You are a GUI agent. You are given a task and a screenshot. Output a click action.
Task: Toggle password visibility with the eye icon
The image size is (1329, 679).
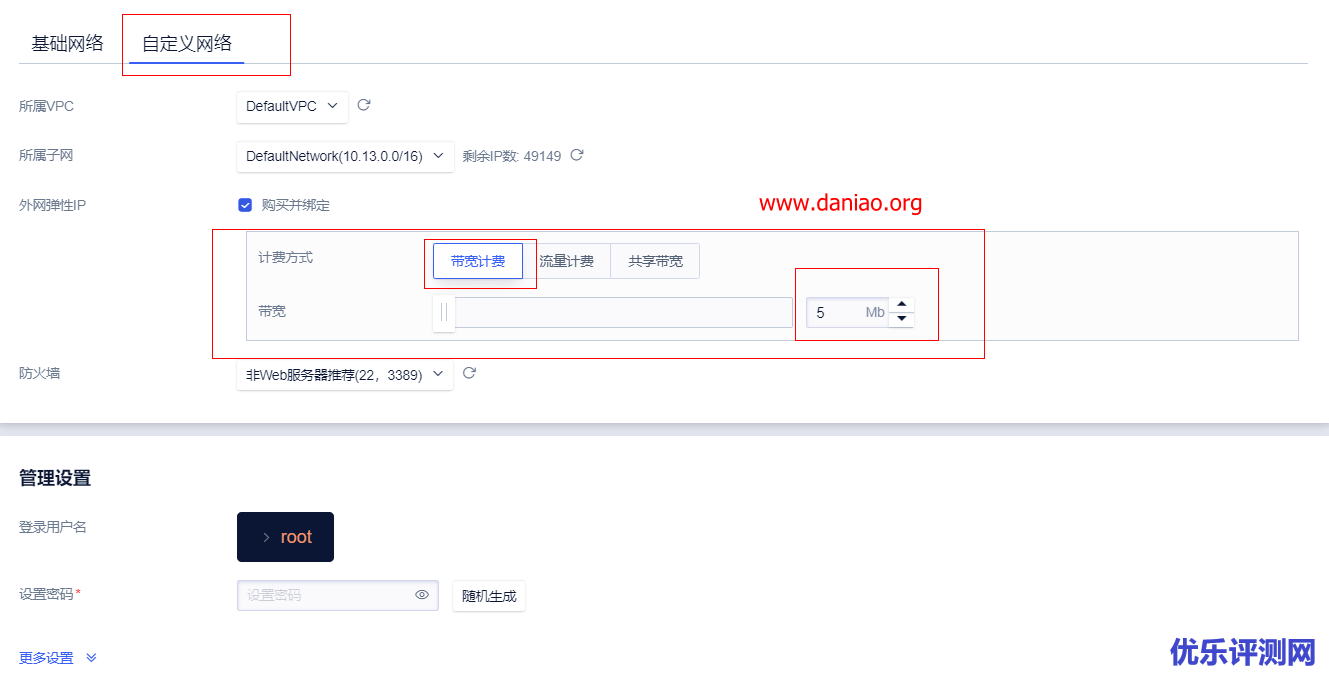pos(421,595)
